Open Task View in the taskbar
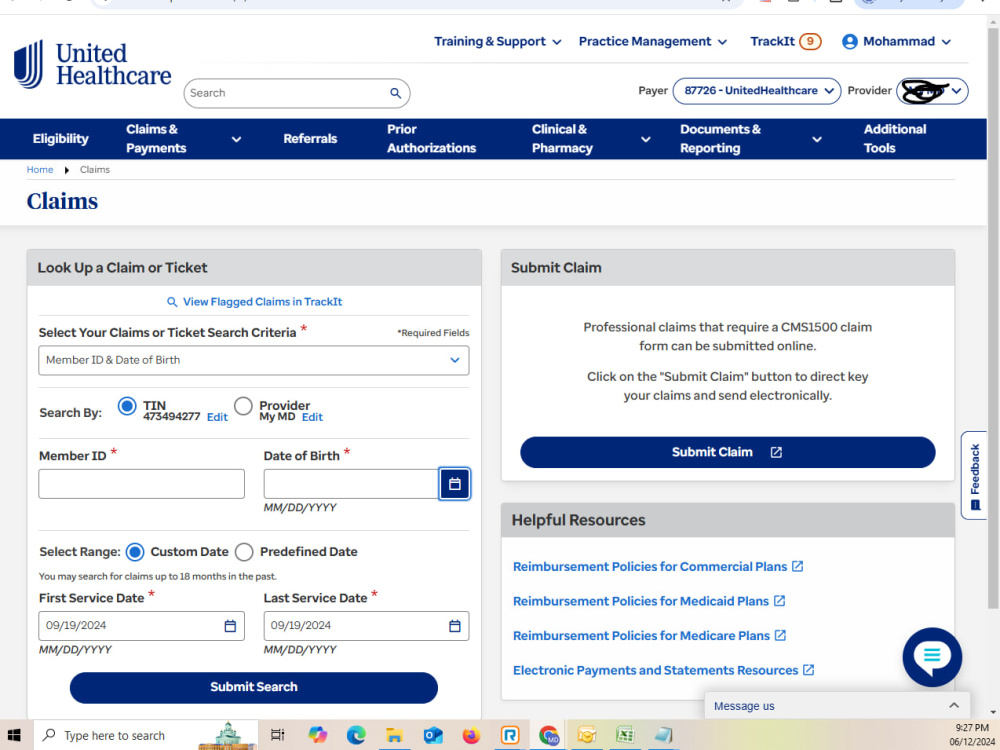The width and height of the screenshot is (1000, 750). tap(277, 735)
